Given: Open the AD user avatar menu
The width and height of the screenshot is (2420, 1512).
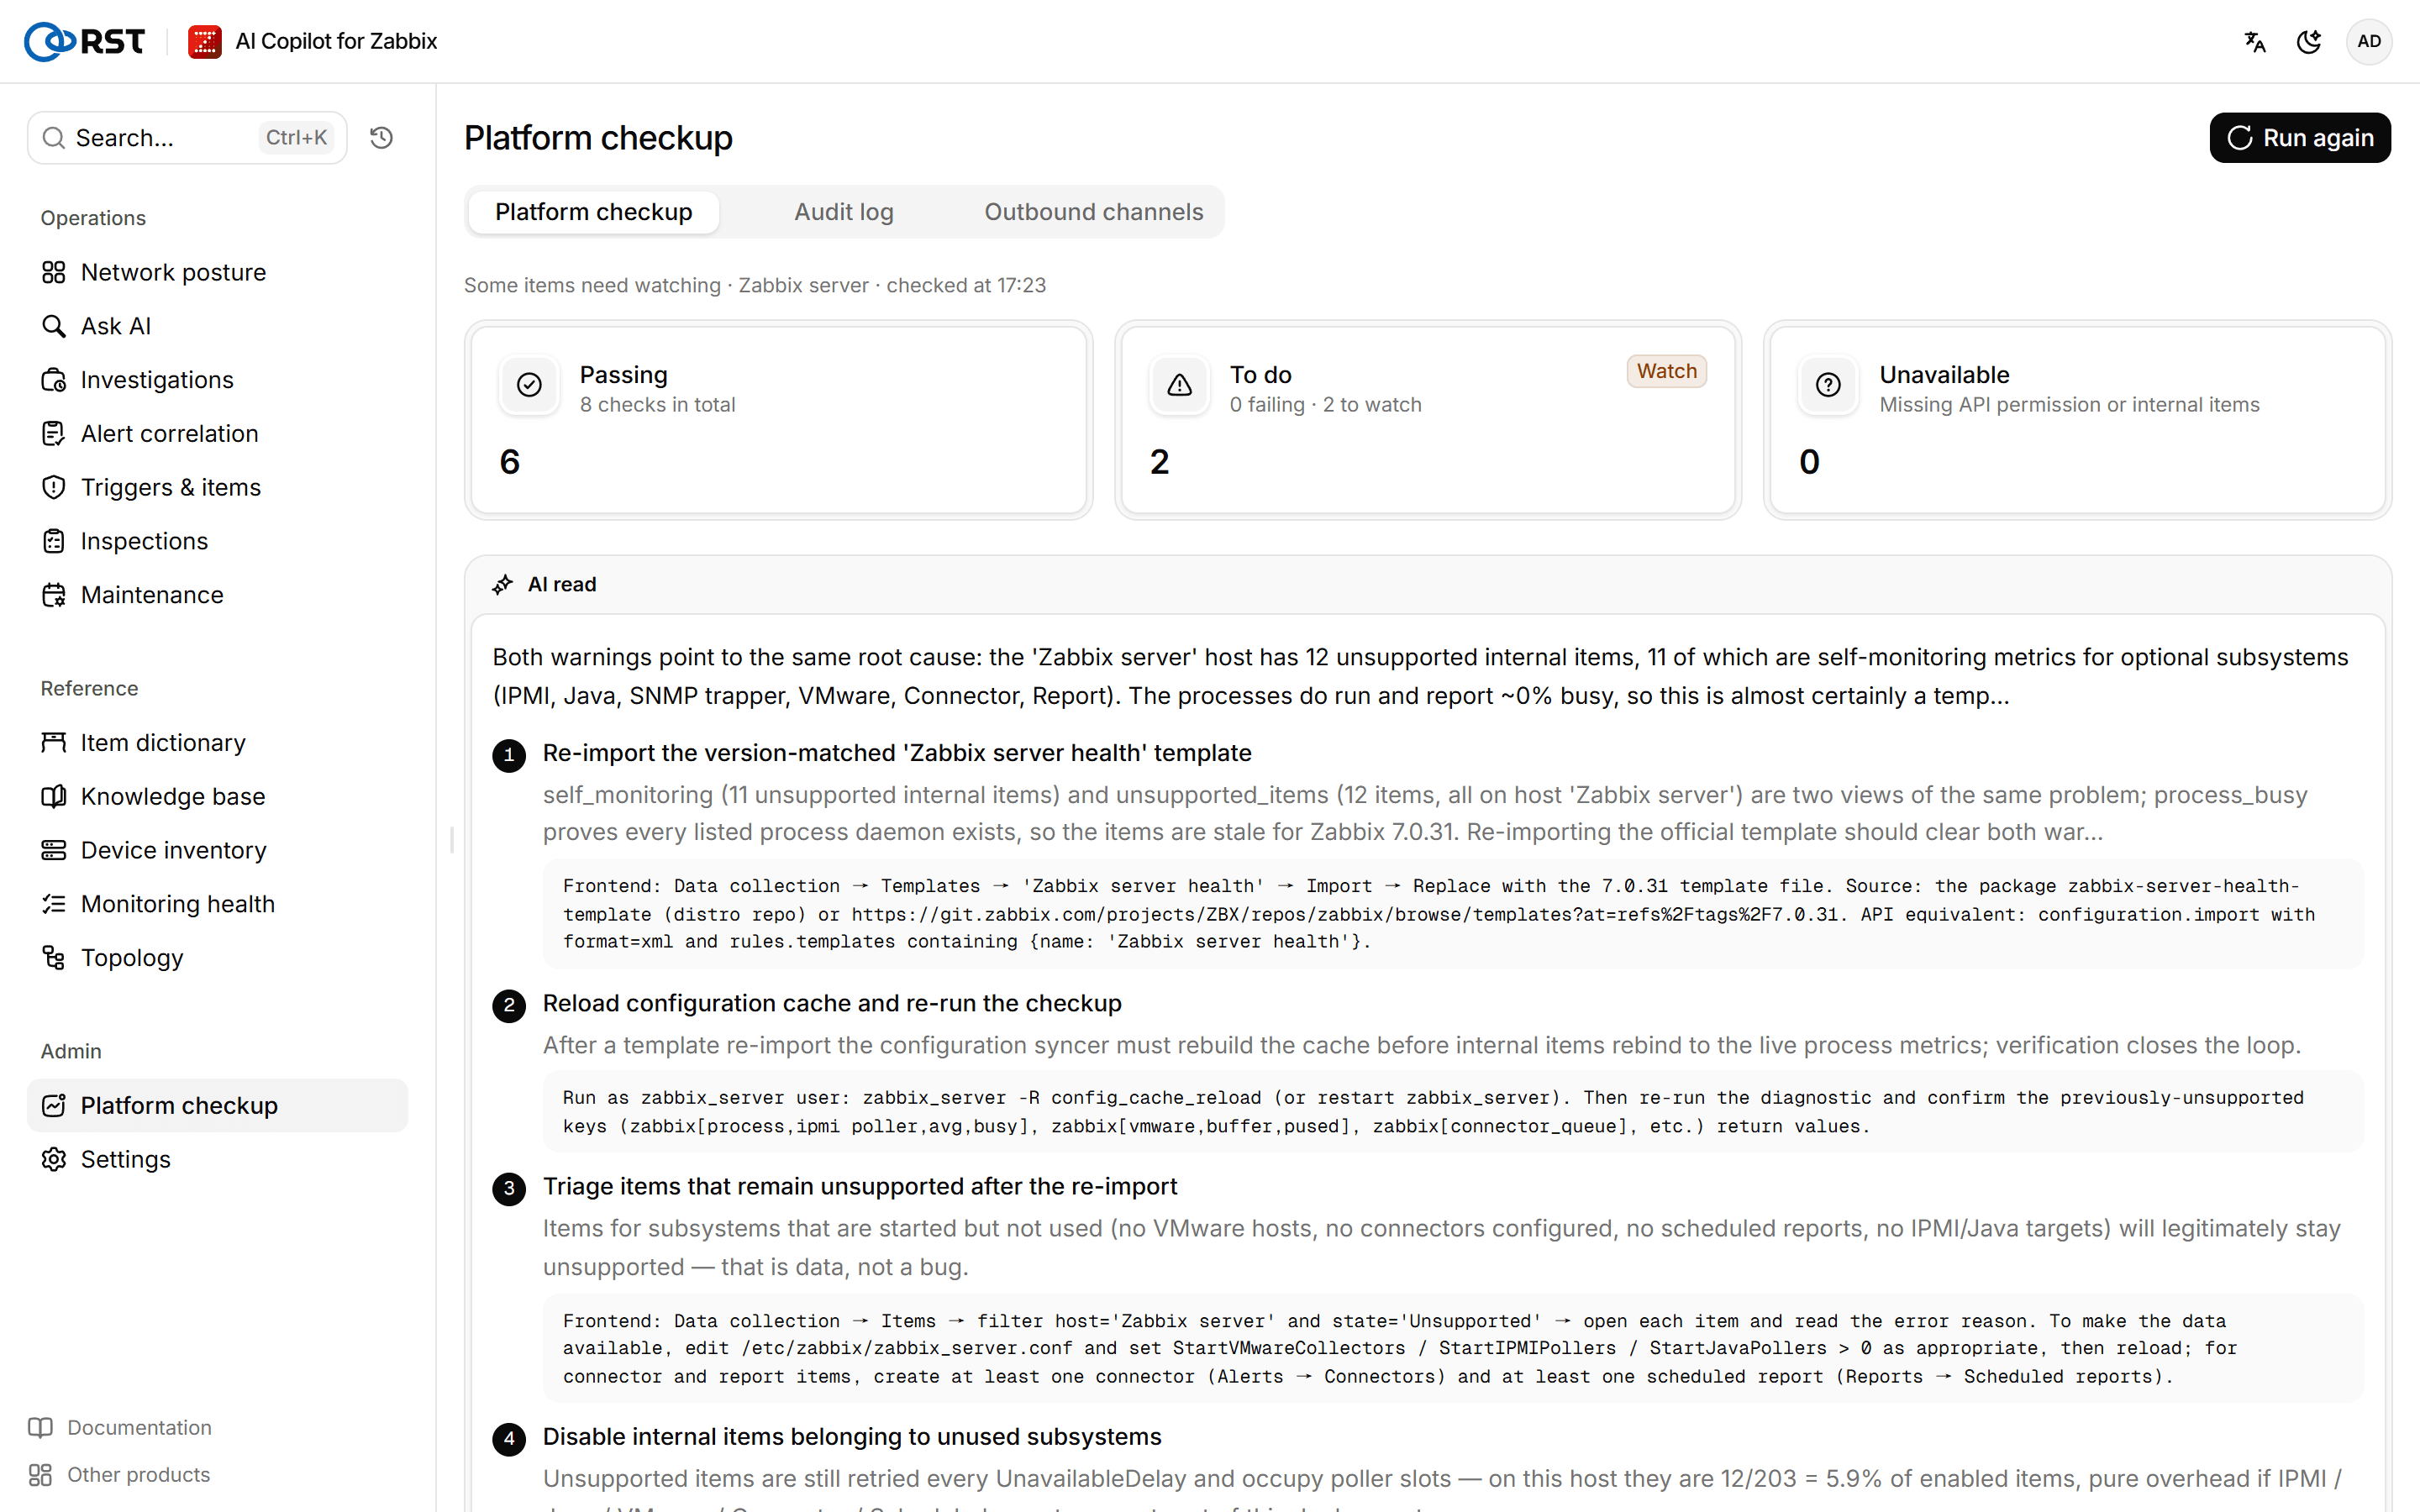Looking at the screenshot, I should coord(2369,41).
